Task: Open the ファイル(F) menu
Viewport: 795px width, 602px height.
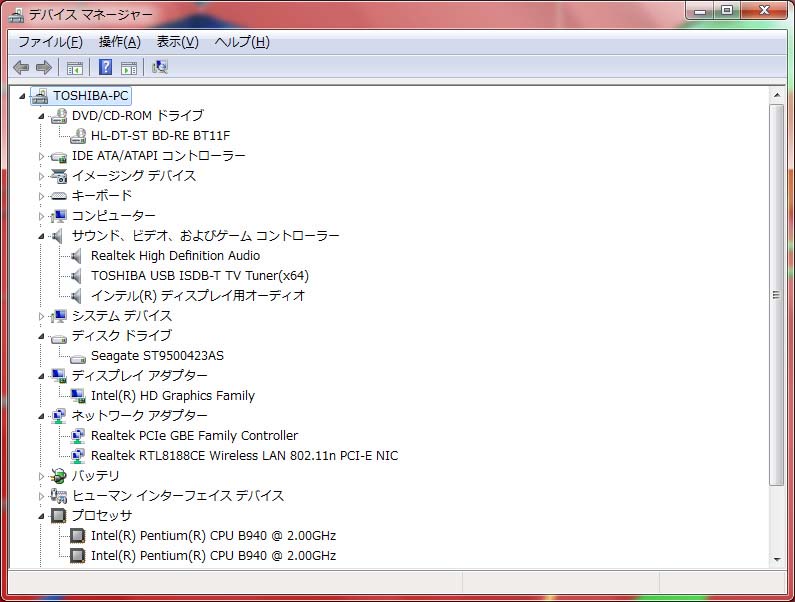Action: (50, 42)
